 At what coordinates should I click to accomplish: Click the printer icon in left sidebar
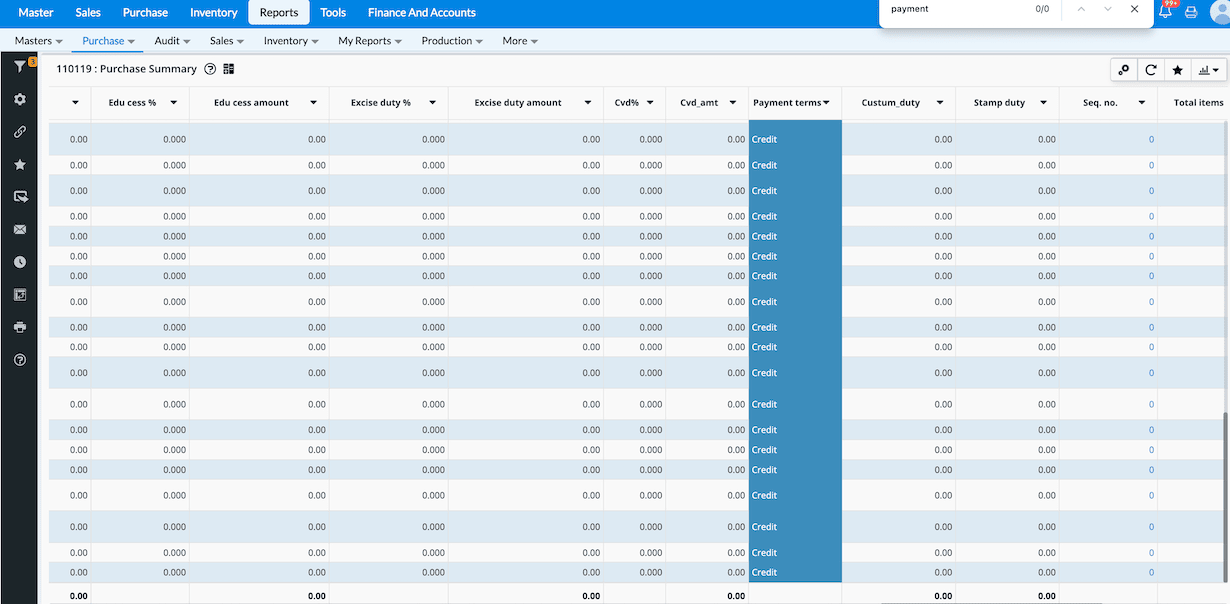(x=20, y=327)
